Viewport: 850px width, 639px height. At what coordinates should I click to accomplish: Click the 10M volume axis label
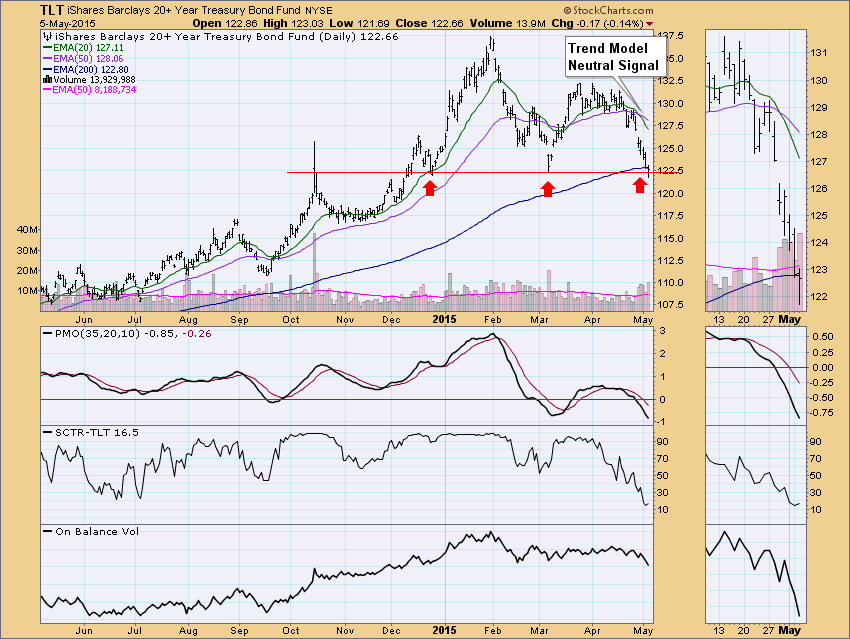coord(27,291)
